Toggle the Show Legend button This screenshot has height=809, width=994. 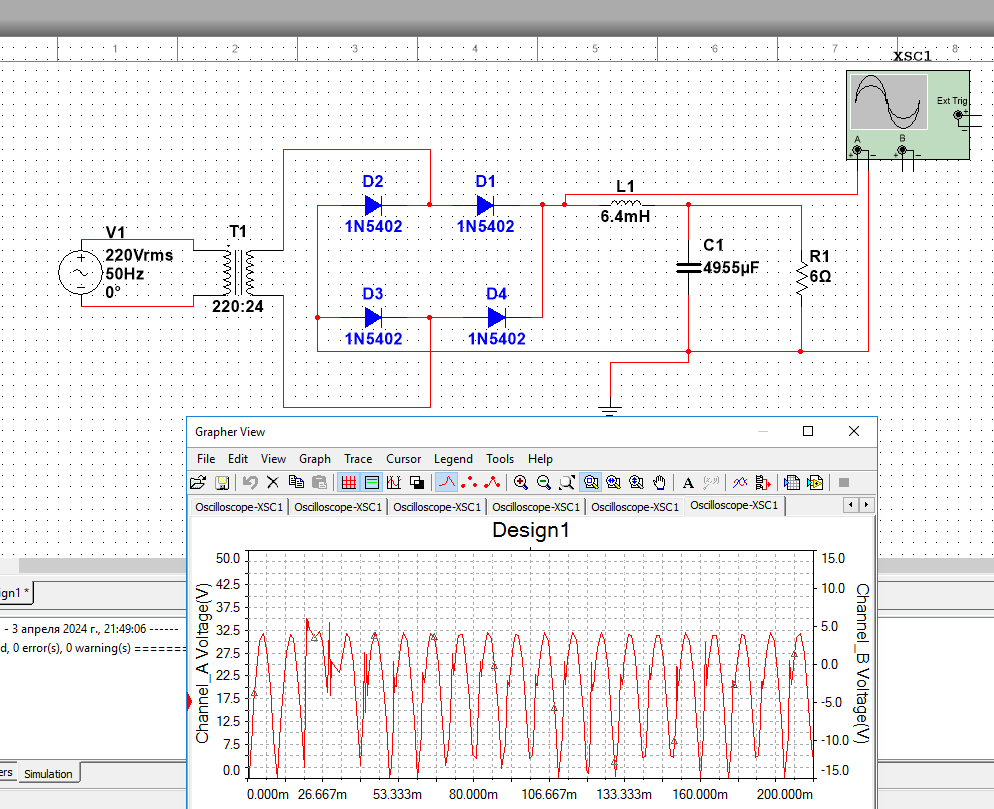coord(372,483)
